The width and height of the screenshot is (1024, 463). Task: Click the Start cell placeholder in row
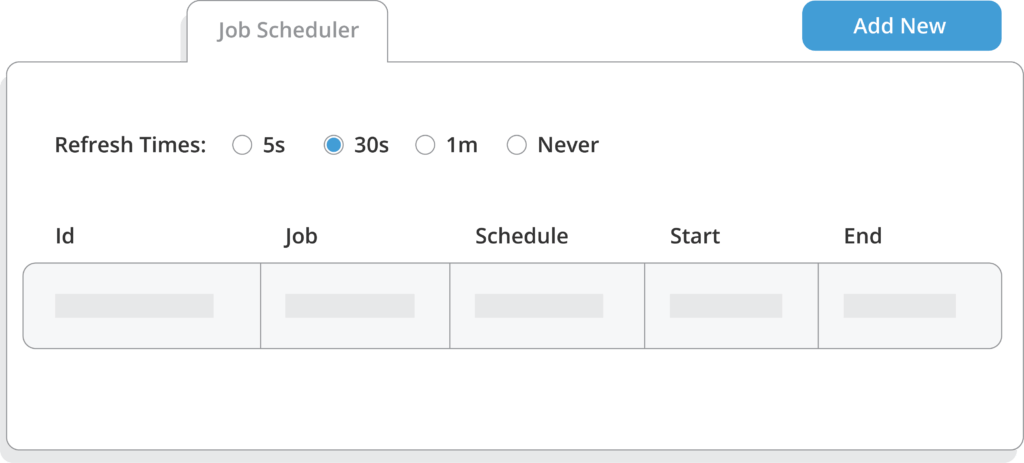tap(726, 306)
